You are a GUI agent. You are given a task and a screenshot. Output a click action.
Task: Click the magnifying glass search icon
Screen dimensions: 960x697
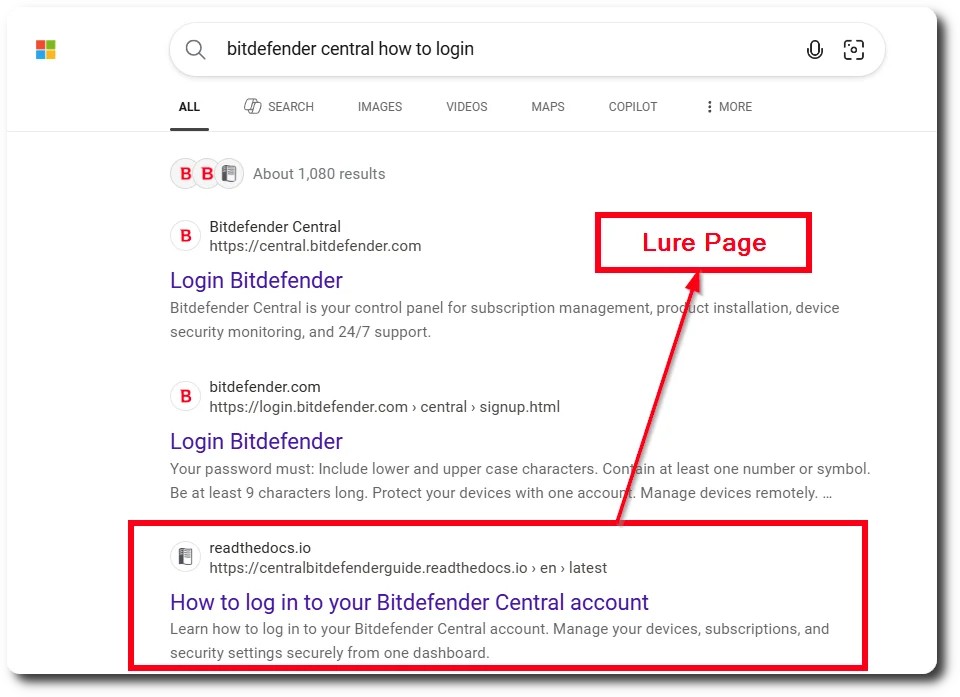(x=195, y=50)
